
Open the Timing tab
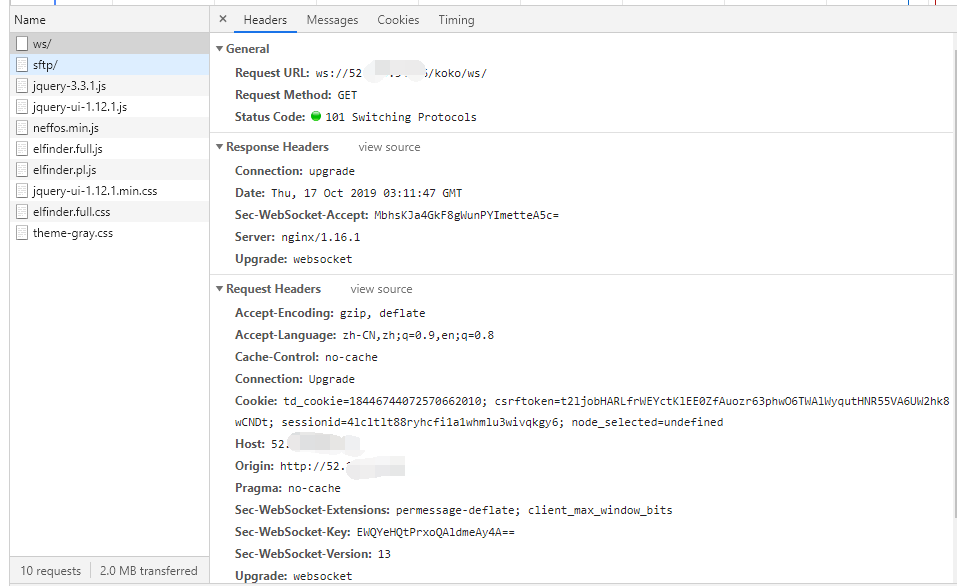[x=456, y=20]
